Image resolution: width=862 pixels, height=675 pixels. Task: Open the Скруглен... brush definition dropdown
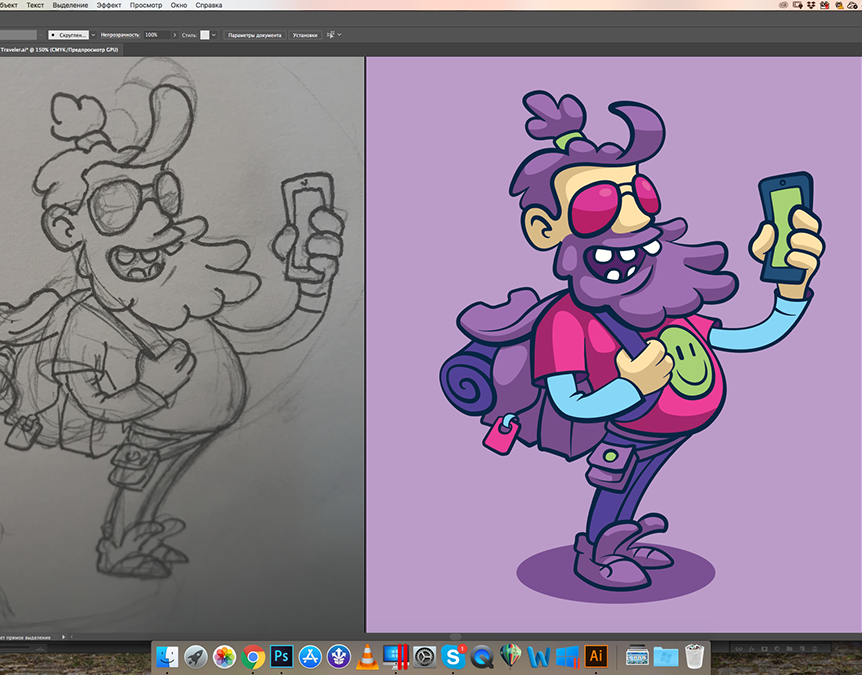point(68,35)
